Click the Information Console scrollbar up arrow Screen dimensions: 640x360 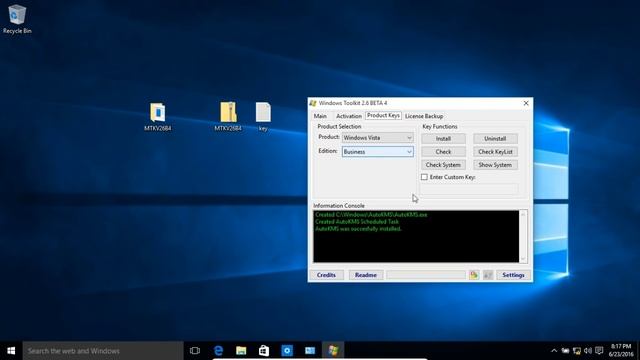point(523,214)
